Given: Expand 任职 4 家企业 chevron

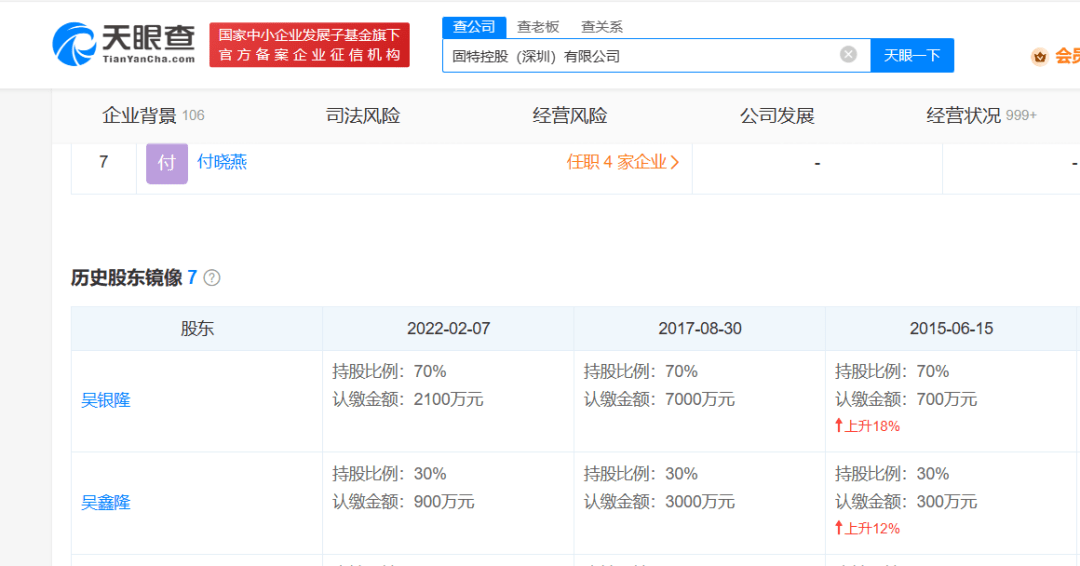Looking at the screenshot, I should (x=675, y=162).
